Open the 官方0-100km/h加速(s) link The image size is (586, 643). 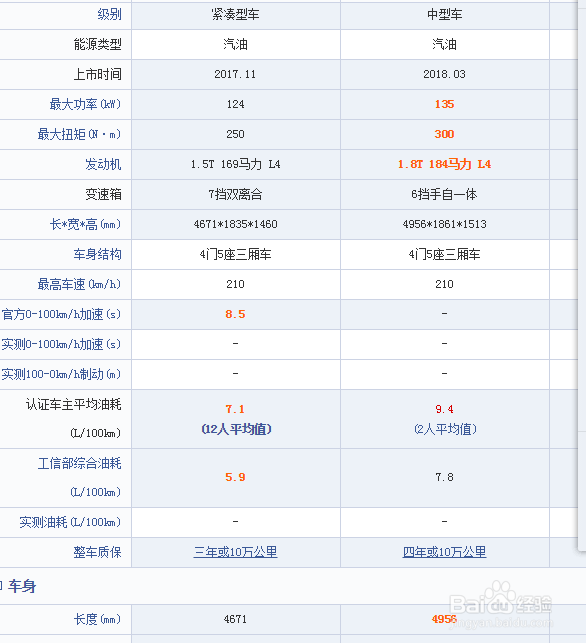(x=61, y=315)
